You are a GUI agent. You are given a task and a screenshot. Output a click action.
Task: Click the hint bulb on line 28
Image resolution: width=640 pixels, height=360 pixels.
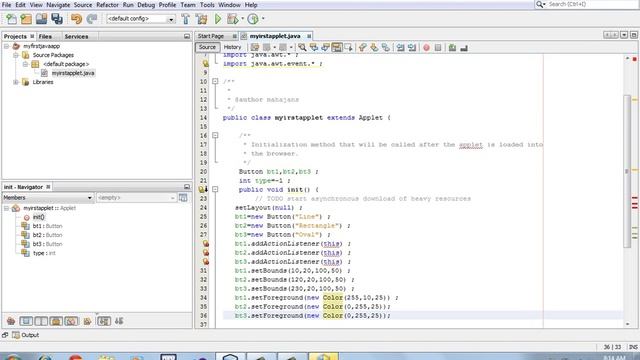tap(206, 244)
